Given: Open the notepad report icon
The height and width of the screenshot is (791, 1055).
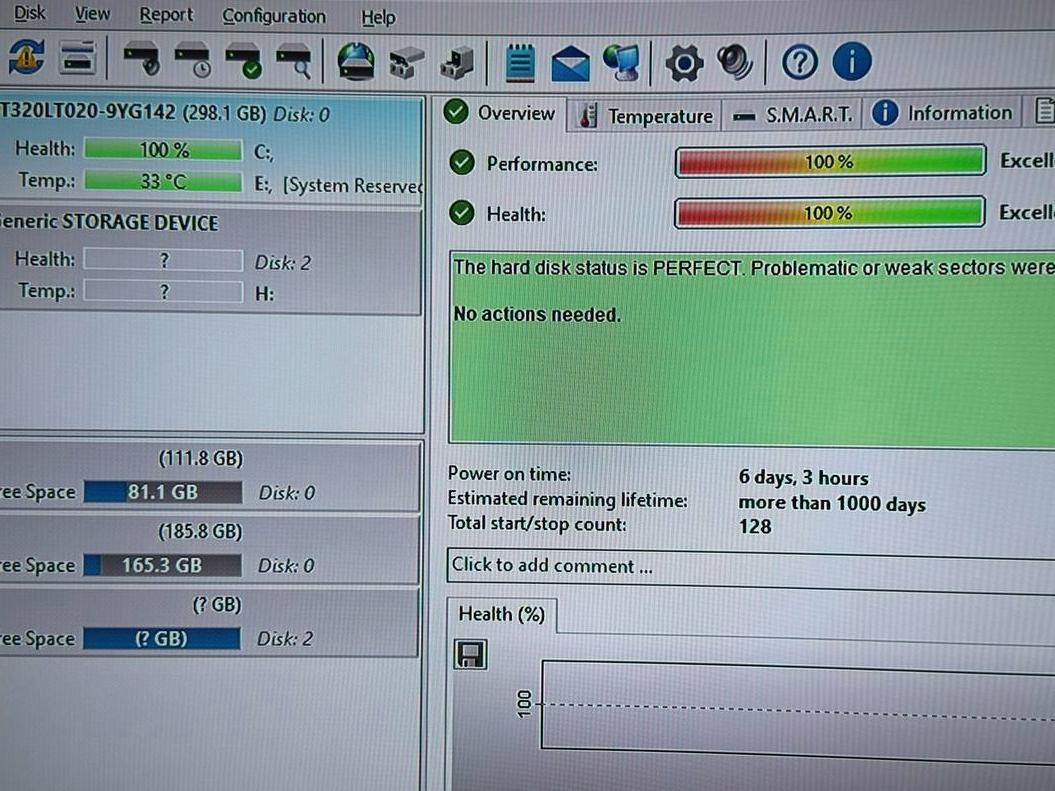Looking at the screenshot, I should [x=519, y=63].
